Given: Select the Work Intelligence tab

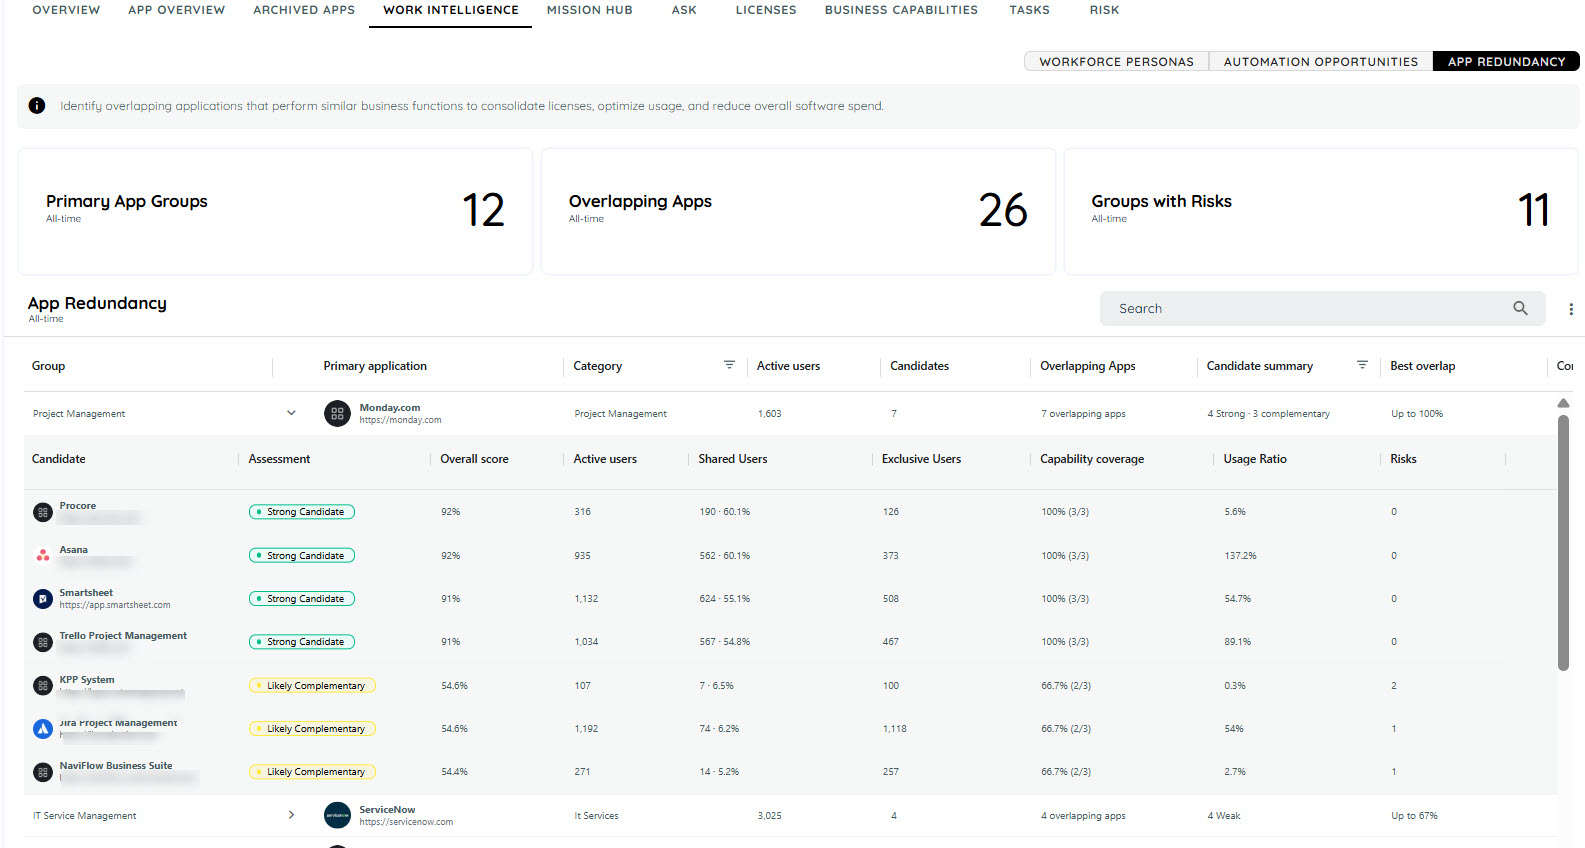Looking at the screenshot, I should point(451,10).
